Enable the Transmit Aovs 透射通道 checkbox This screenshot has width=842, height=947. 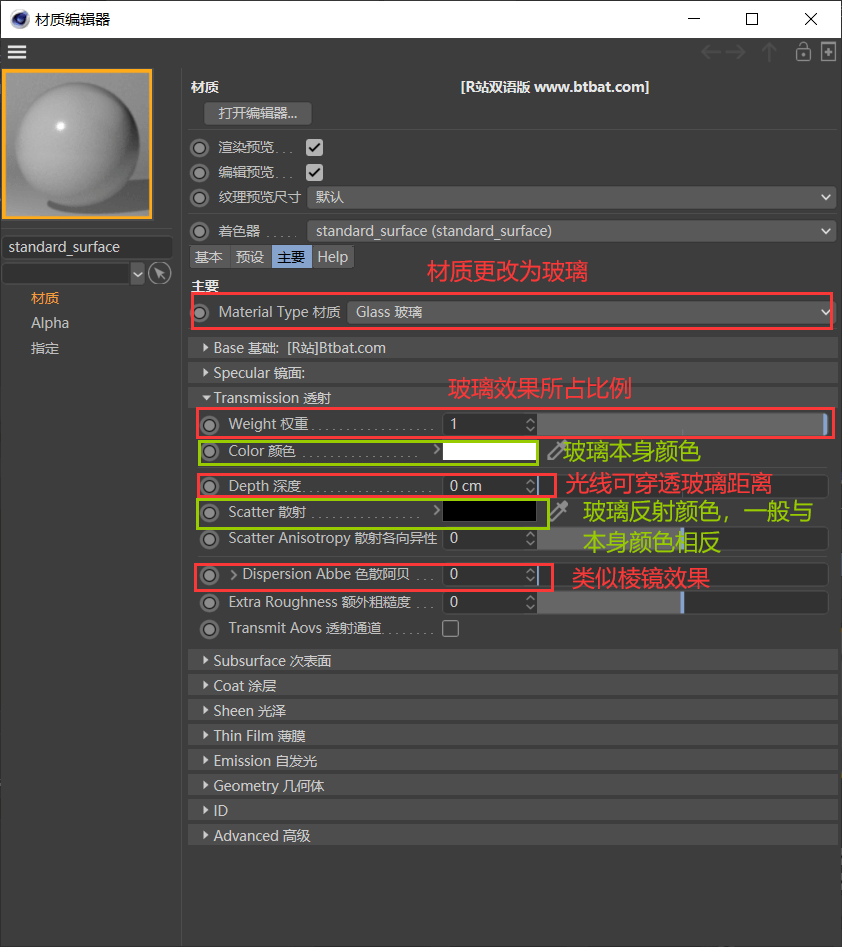click(451, 629)
